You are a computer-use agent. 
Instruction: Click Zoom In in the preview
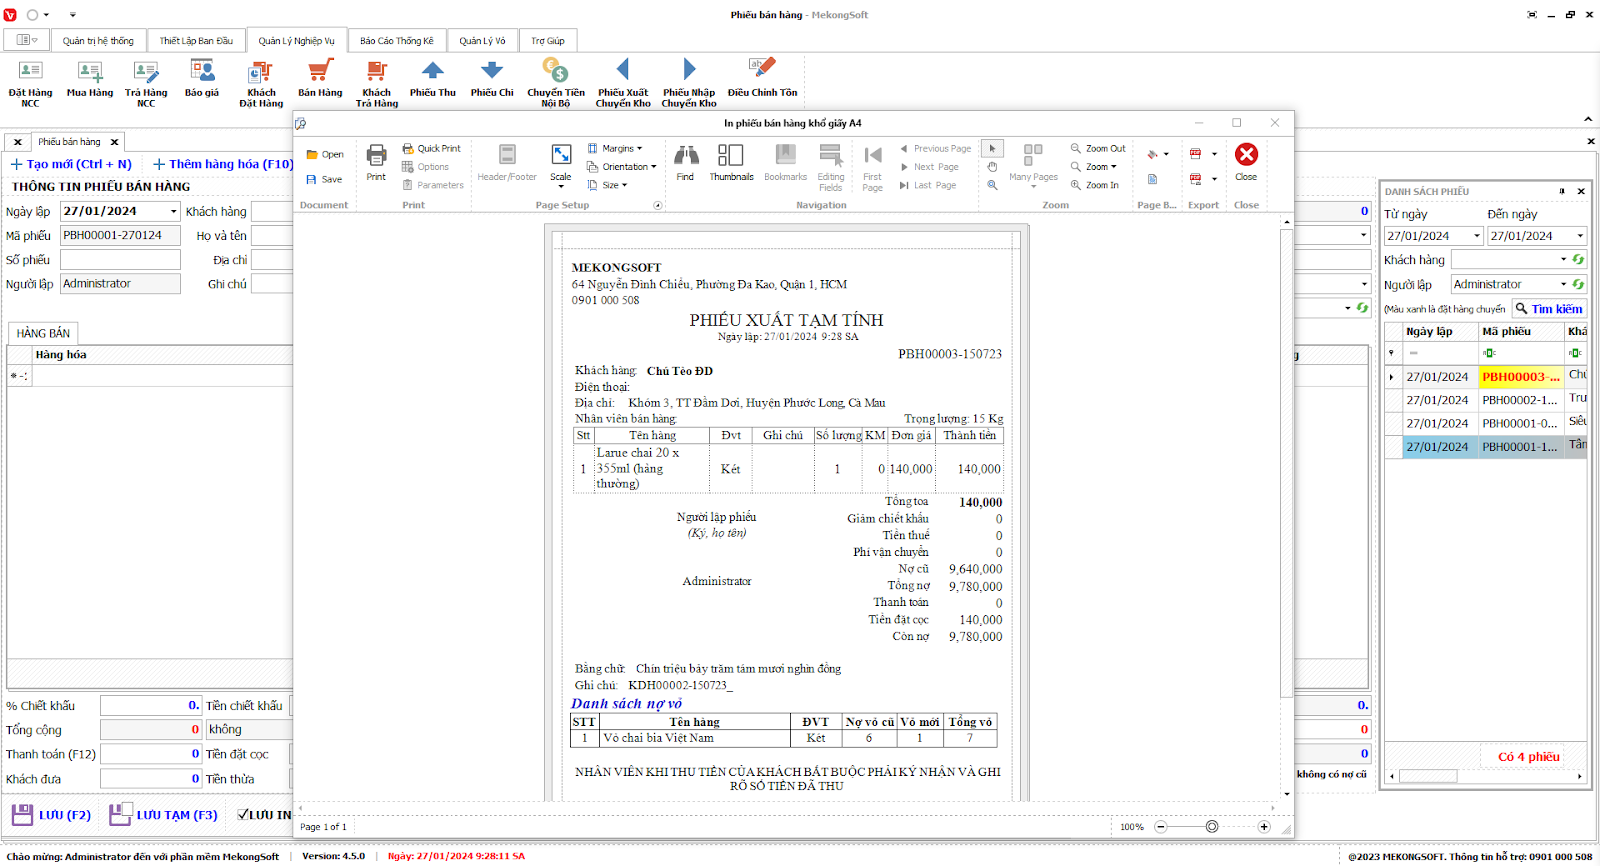click(x=1095, y=185)
